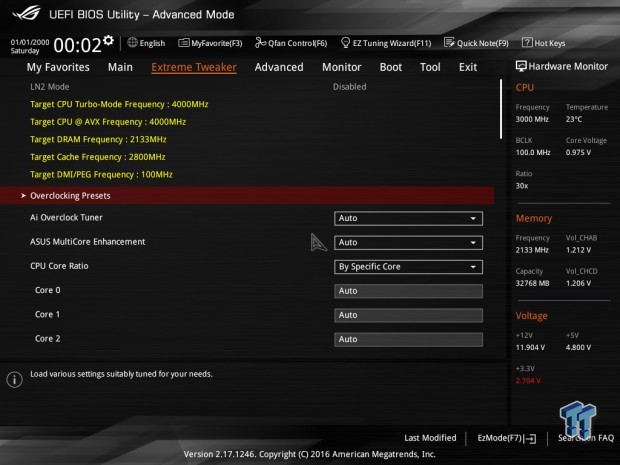Click the Hardware Monitor display icon
The width and height of the screenshot is (620, 465).
click(521, 66)
